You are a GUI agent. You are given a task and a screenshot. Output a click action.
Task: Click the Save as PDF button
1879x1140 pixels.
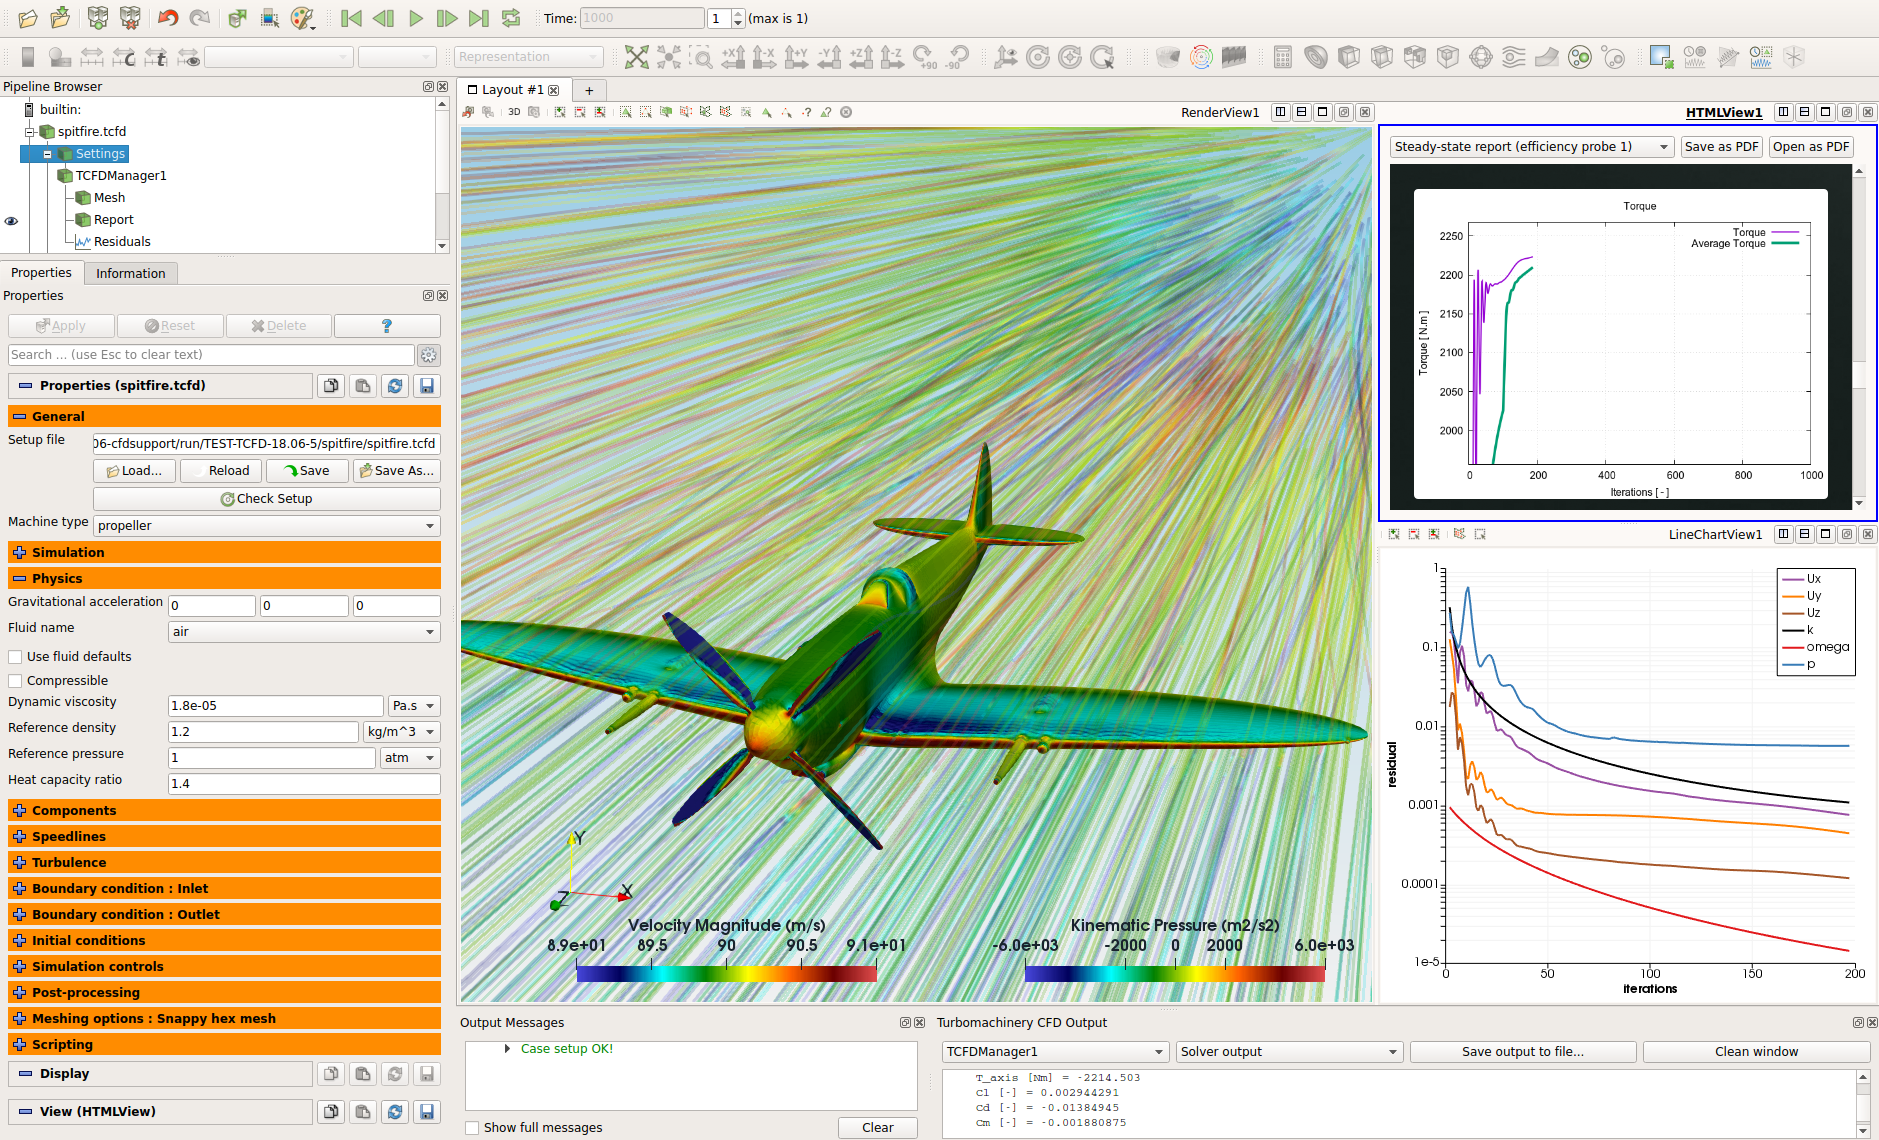[x=1720, y=147]
